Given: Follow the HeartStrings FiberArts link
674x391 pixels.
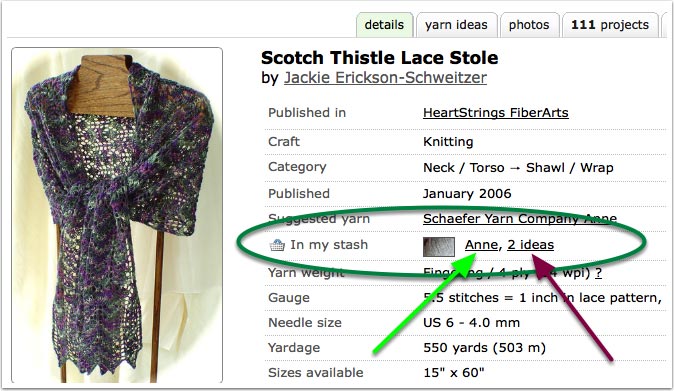Looking at the screenshot, I should click(x=496, y=113).
